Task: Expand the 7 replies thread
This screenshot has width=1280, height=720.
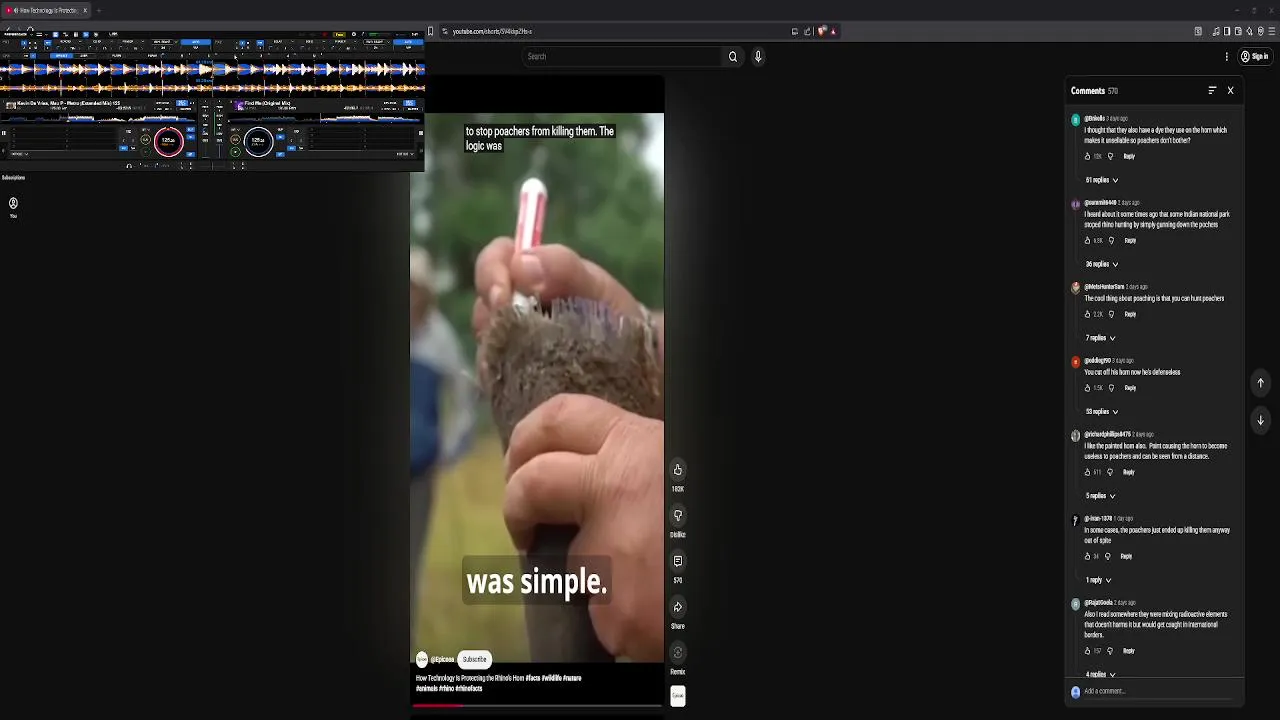Action: (x=1100, y=338)
